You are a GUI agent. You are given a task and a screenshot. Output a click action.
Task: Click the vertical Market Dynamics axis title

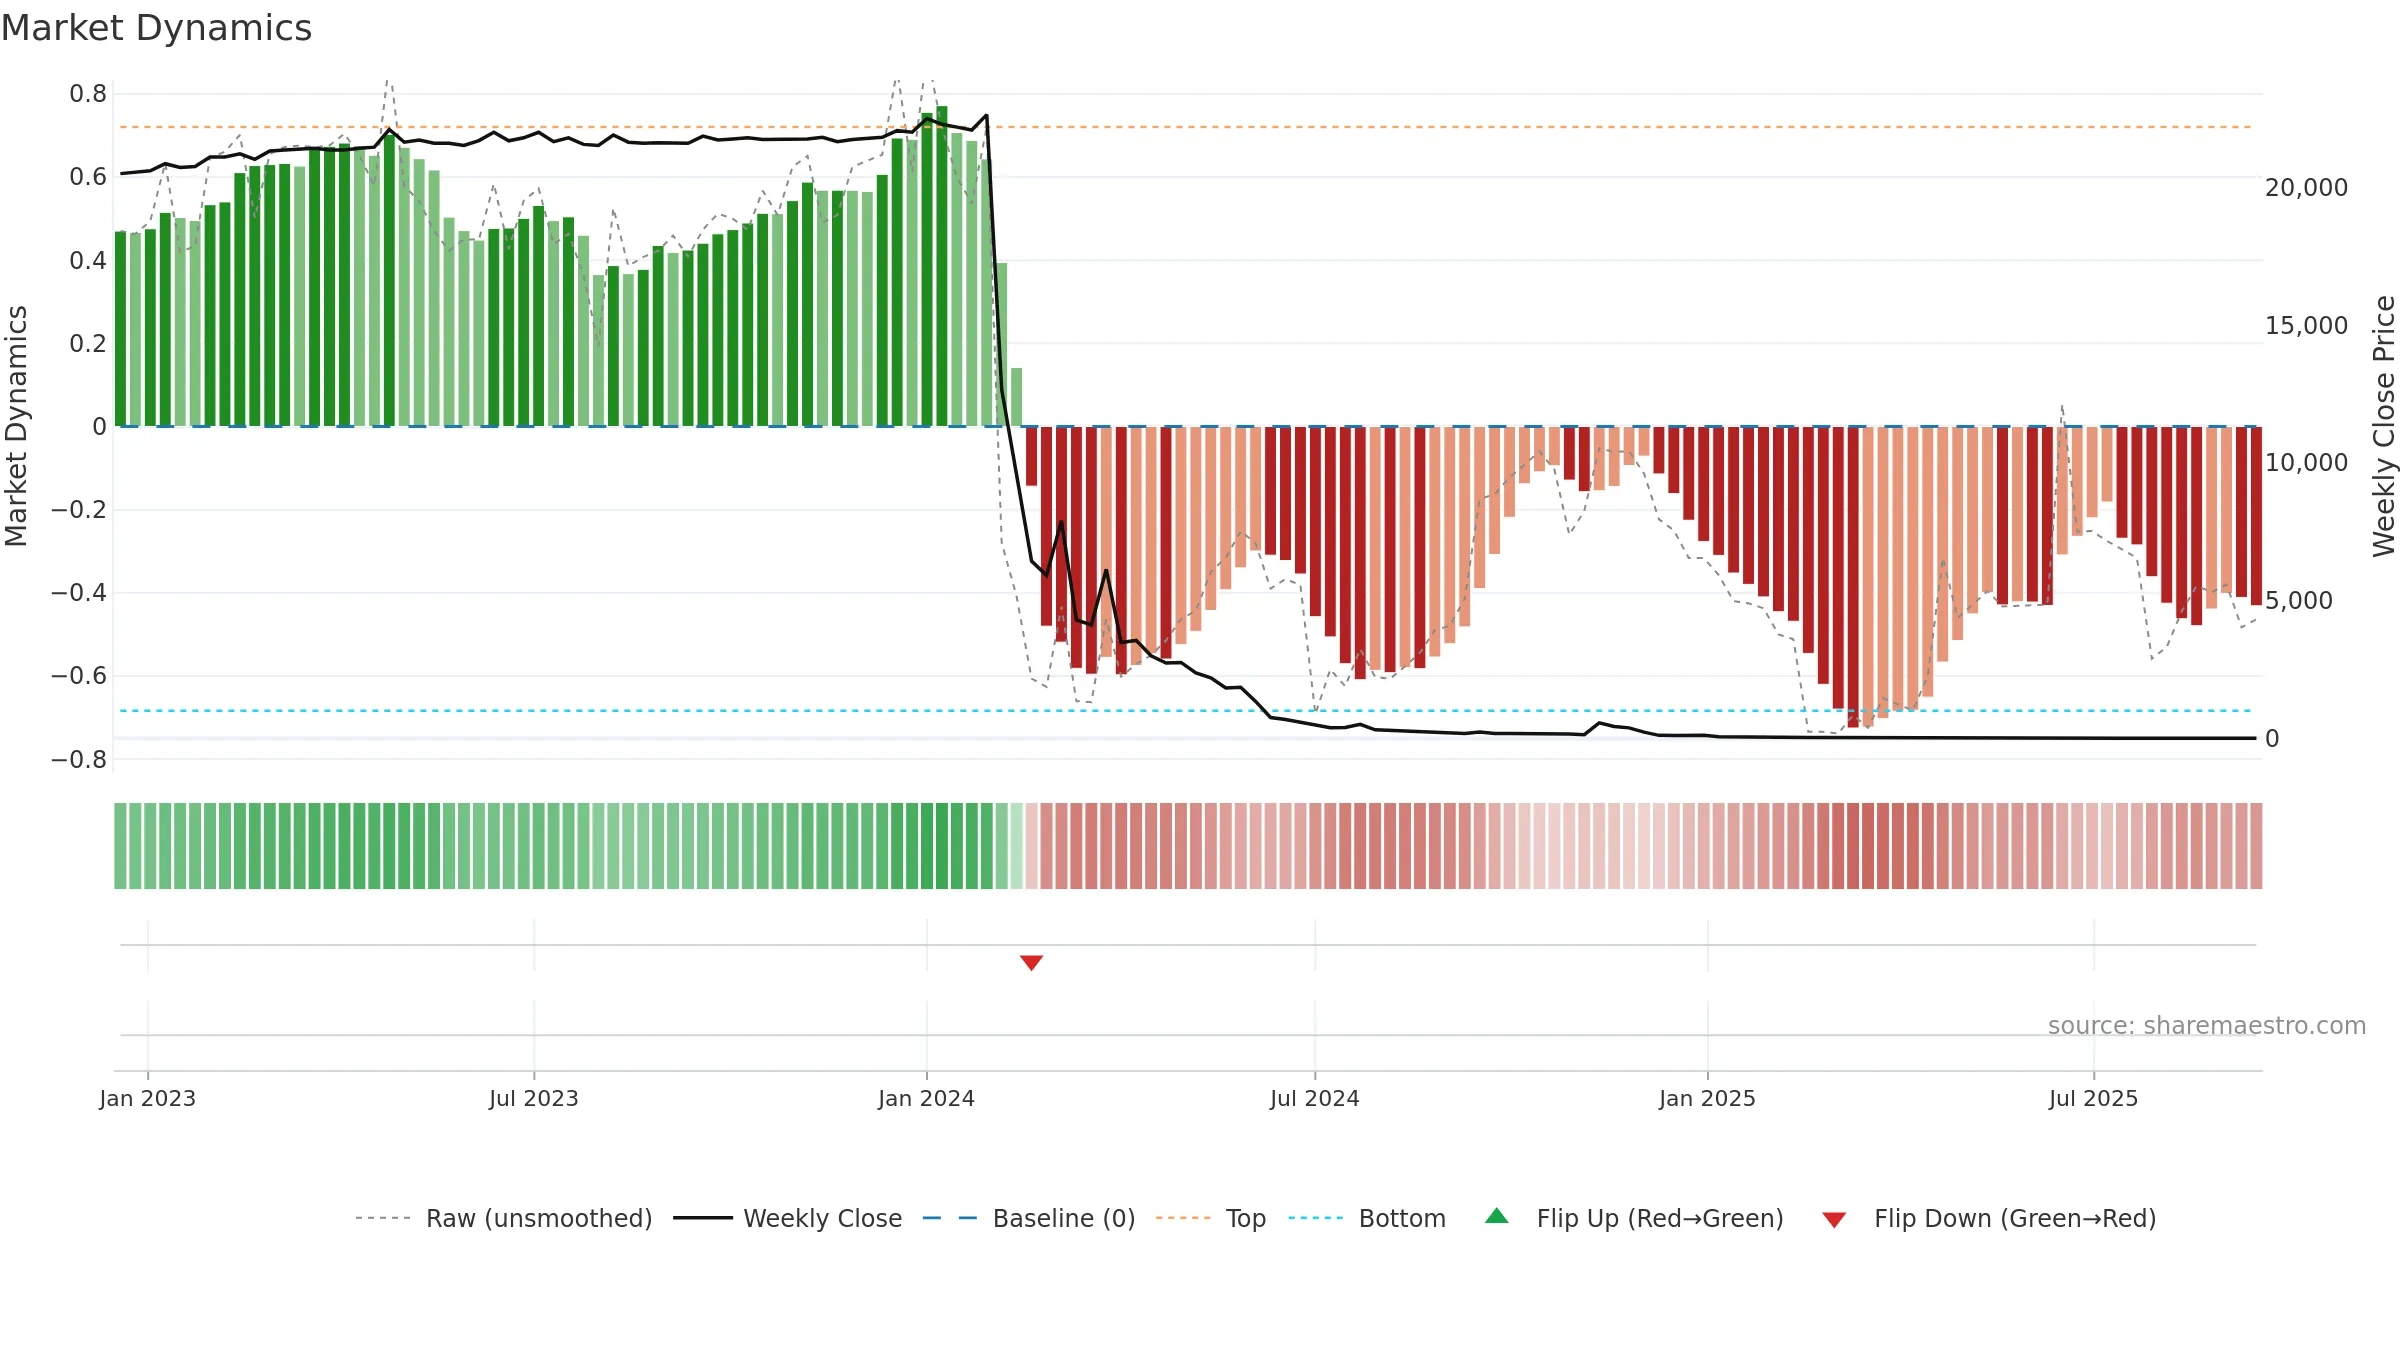(16, 426)
